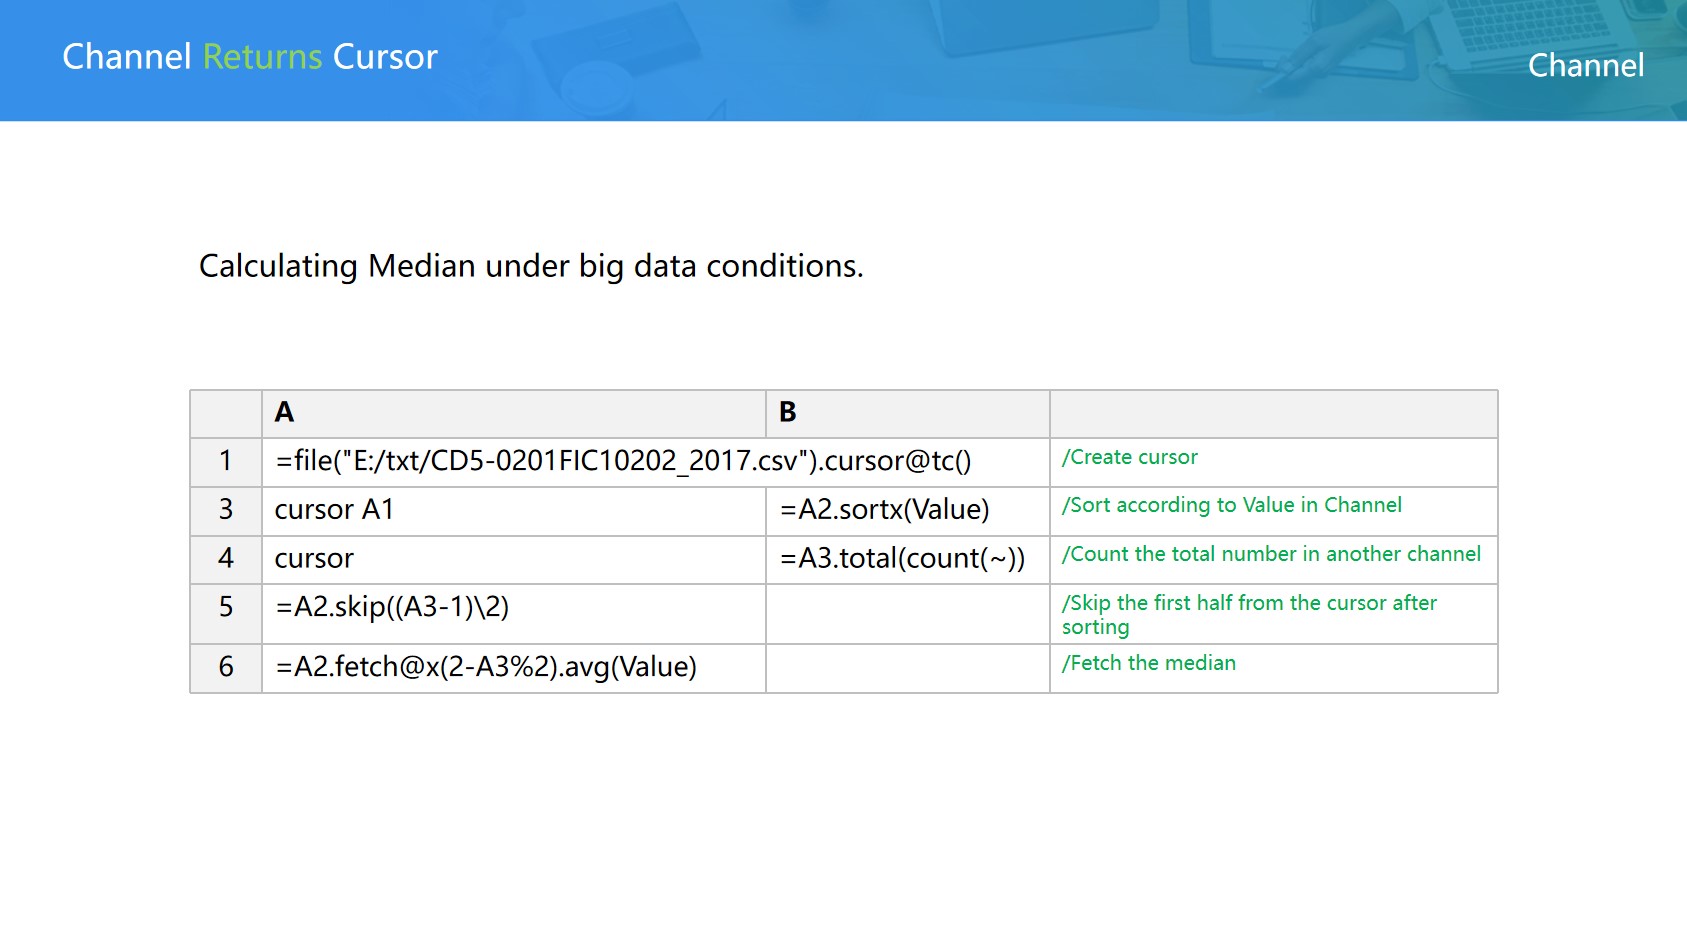1687x949 pixels.
Task: Click the 'Calculating Median under big data conditions' text
Action: [x=531, y=266]
